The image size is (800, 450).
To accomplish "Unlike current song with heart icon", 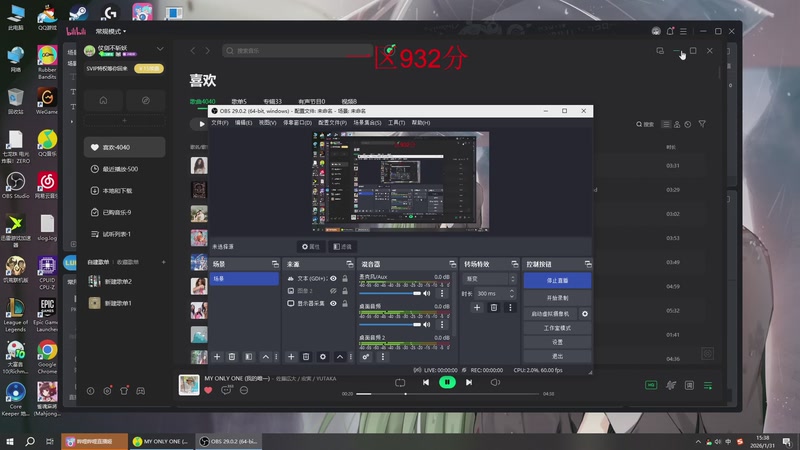I will coord(208,390).
